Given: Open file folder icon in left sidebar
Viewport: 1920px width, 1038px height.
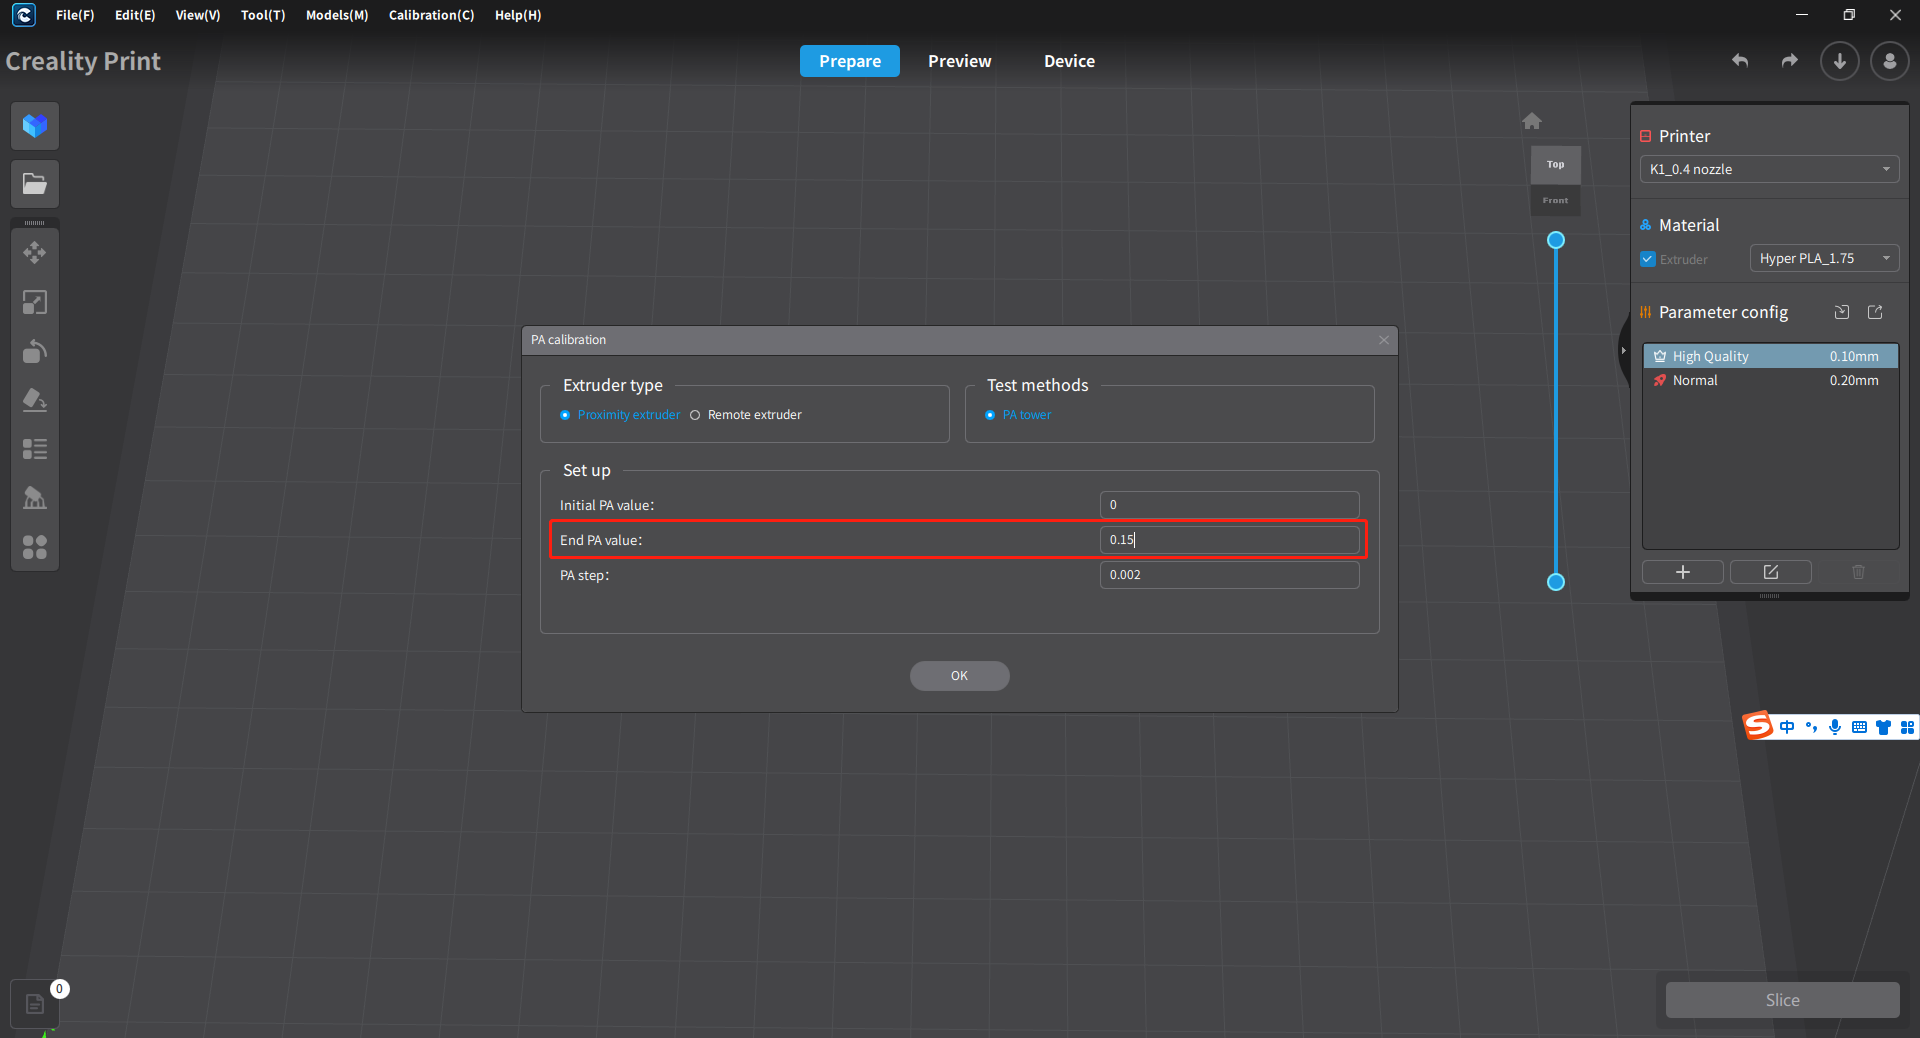Looking at the screenshot, I should (35, 184).
